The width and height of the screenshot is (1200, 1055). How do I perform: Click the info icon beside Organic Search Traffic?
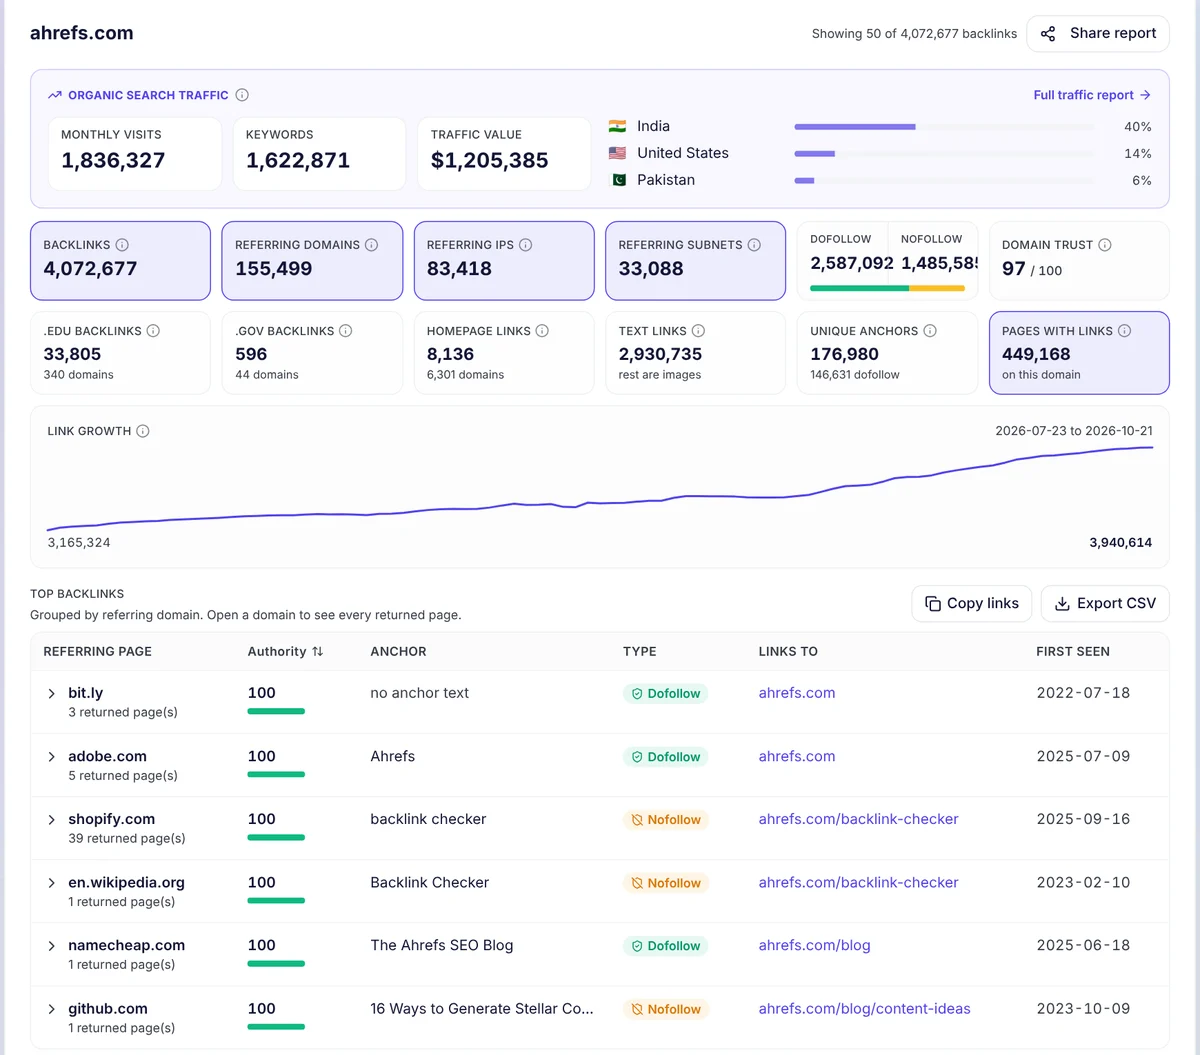pyautogui.click(x=242, y=95)
